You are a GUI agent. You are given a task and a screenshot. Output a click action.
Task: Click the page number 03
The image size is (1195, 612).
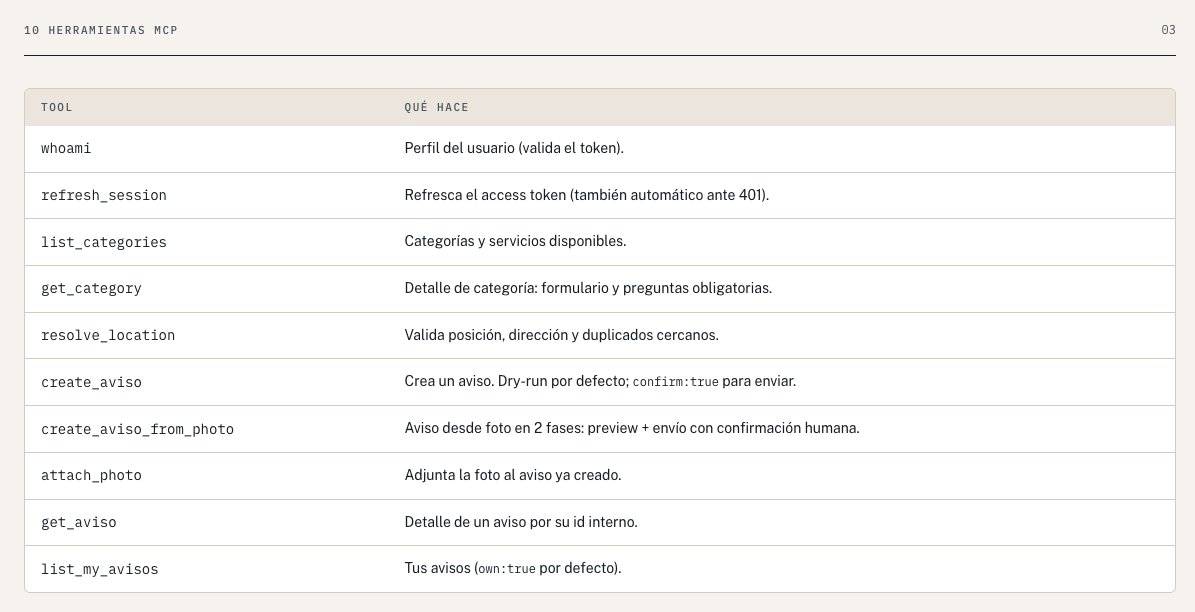pos(1168,30)
